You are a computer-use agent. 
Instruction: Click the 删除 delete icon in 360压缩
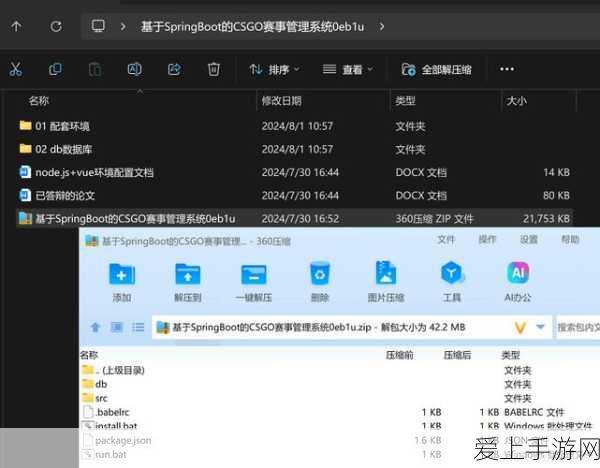[x=320, y=282]
